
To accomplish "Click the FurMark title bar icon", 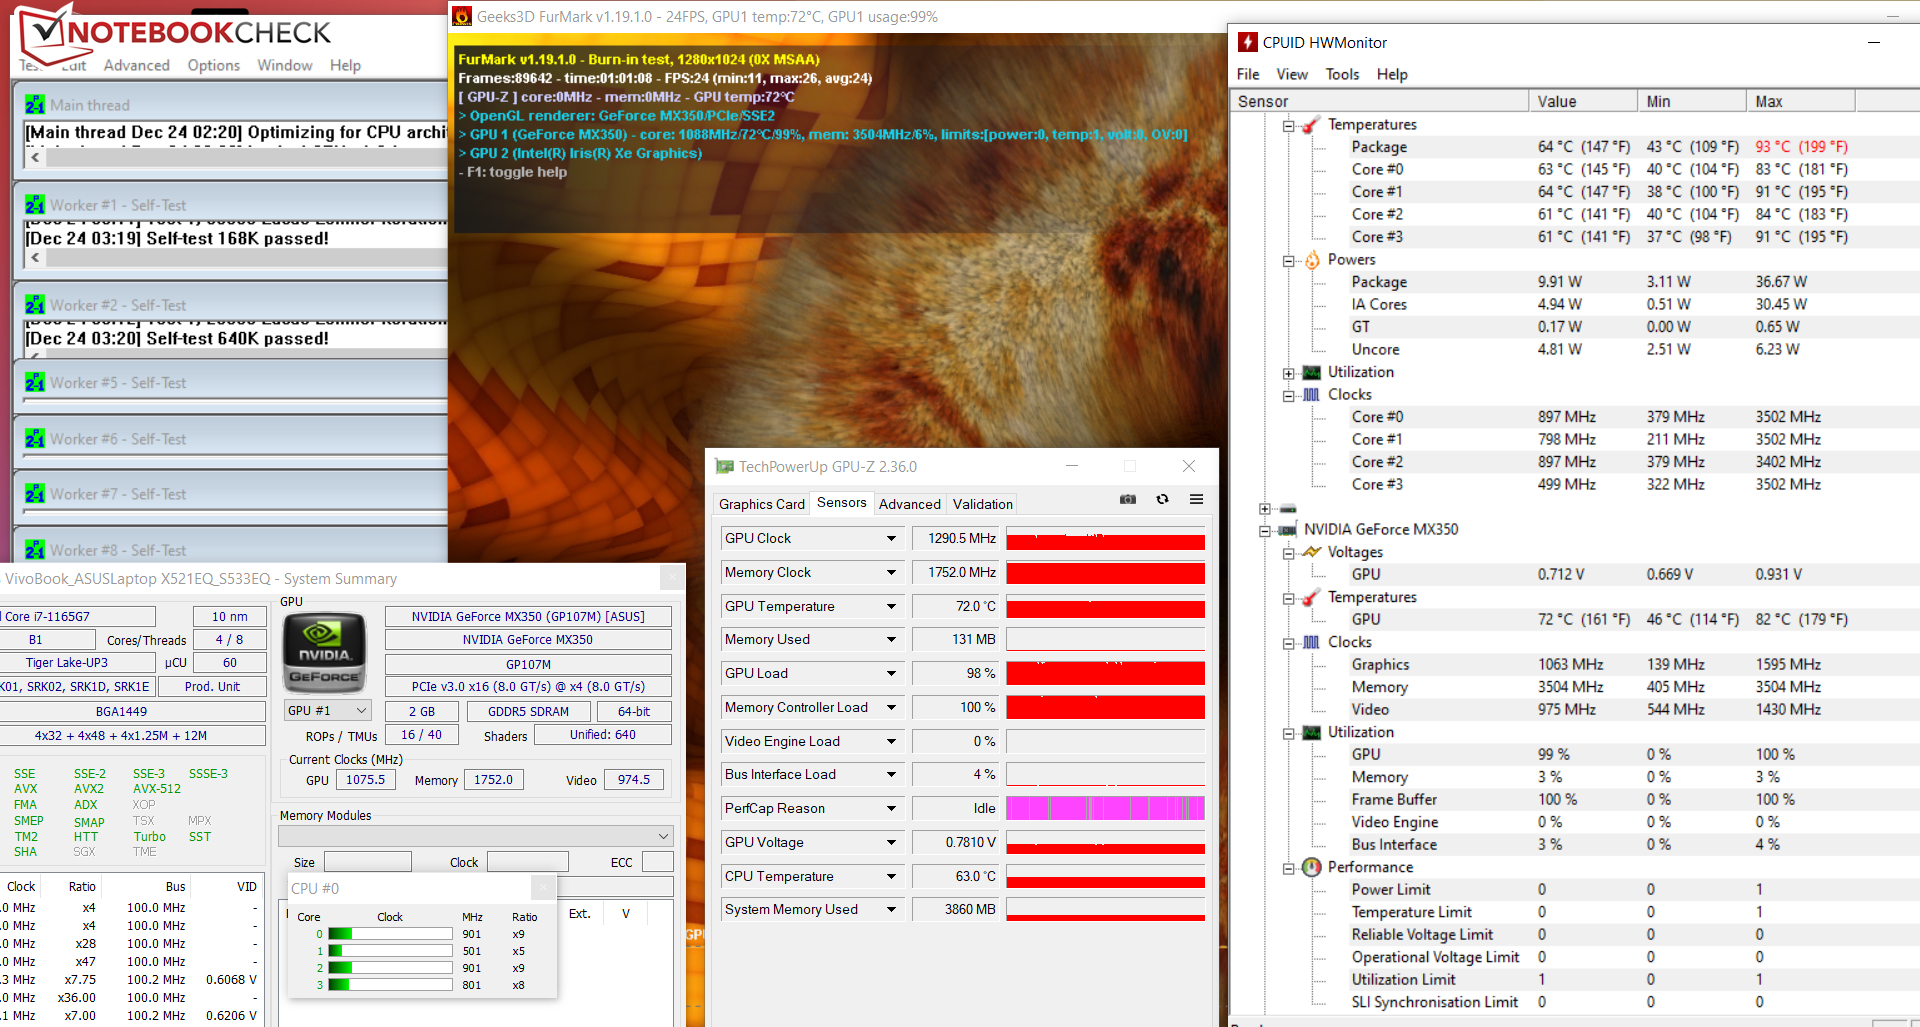I will click(462, 16).
